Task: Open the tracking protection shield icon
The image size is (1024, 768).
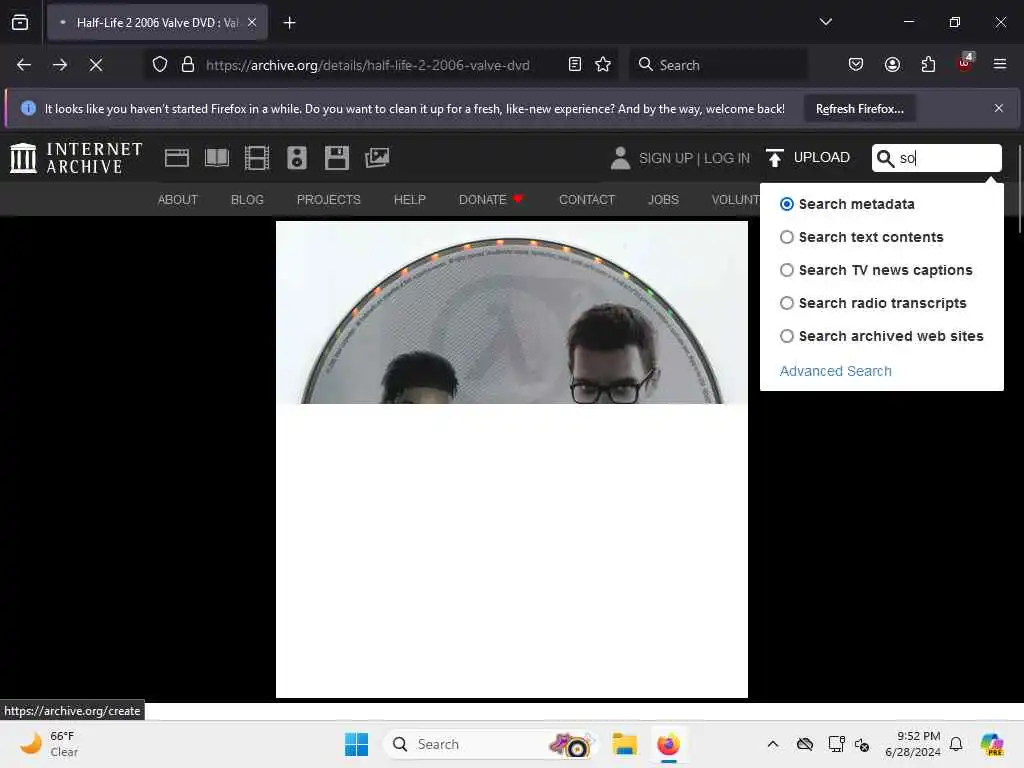Action: [x=160, y=65]
